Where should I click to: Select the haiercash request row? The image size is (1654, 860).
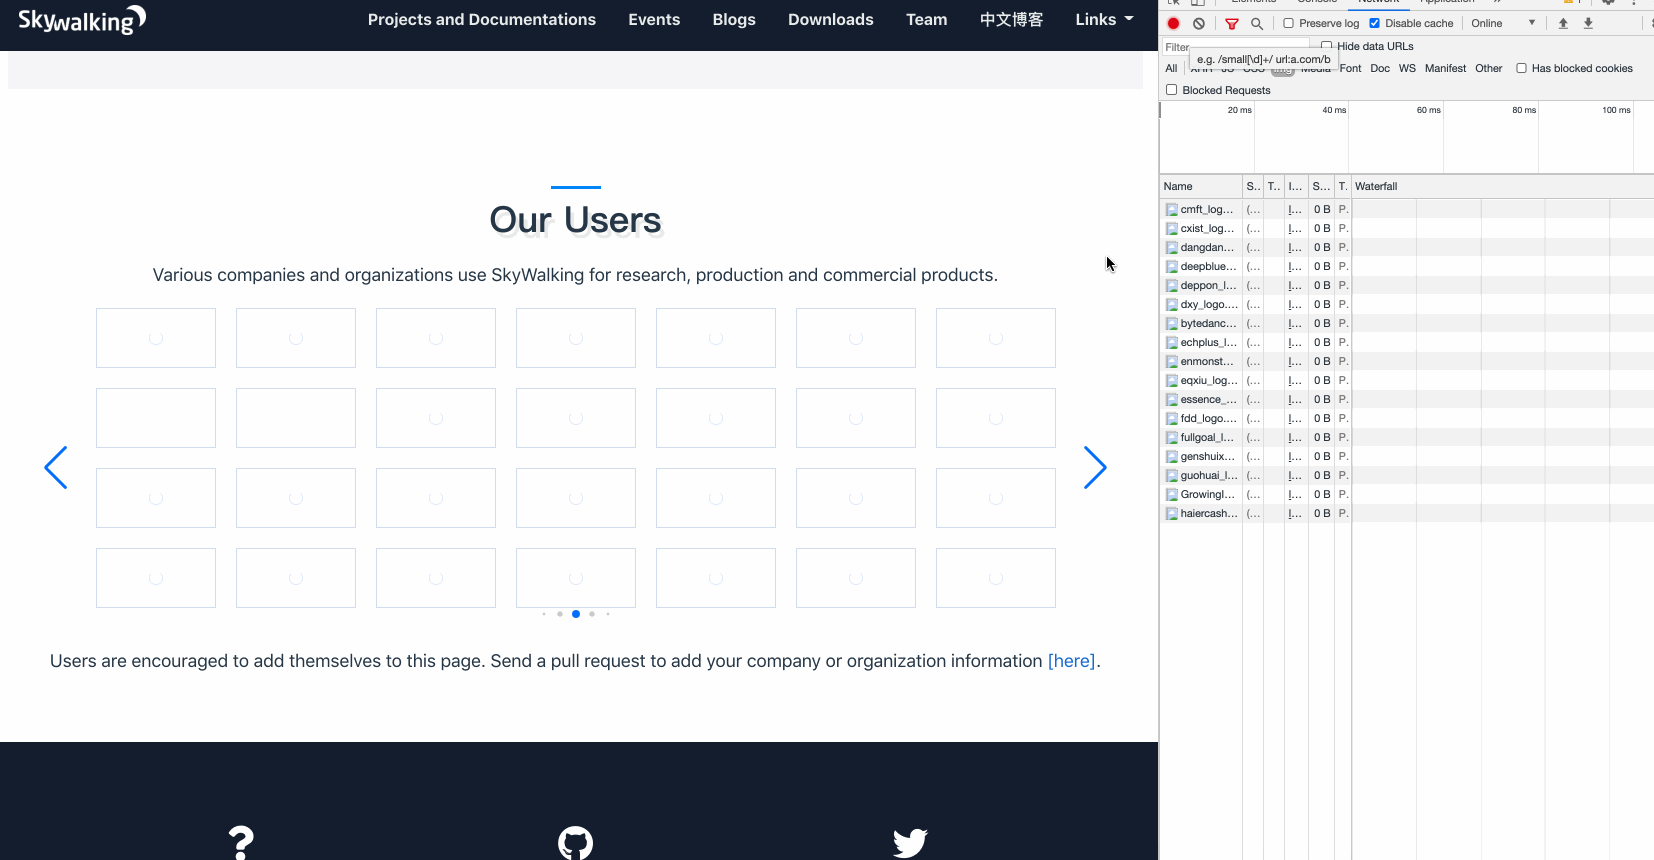(x=1407, y=513)
